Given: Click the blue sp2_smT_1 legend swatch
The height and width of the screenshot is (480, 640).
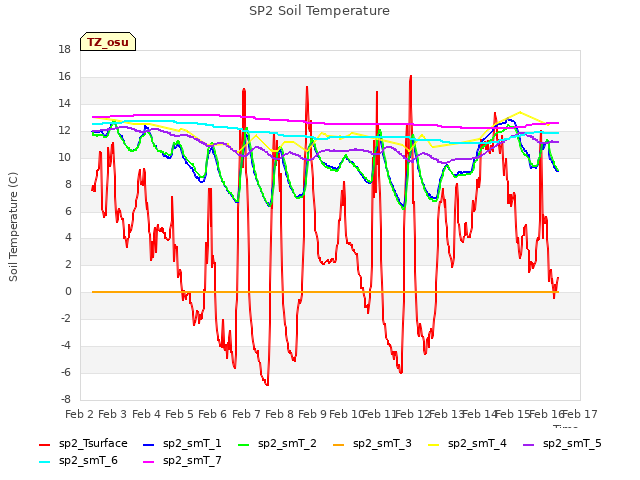Looking at the screenshot, I should (149, 445).
